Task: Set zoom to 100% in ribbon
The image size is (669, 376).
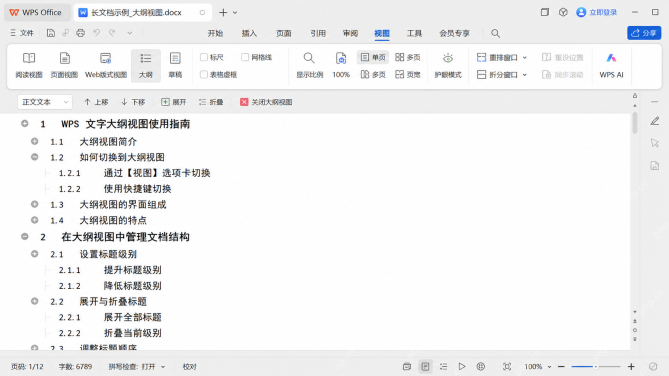Action: click(341, 65)
